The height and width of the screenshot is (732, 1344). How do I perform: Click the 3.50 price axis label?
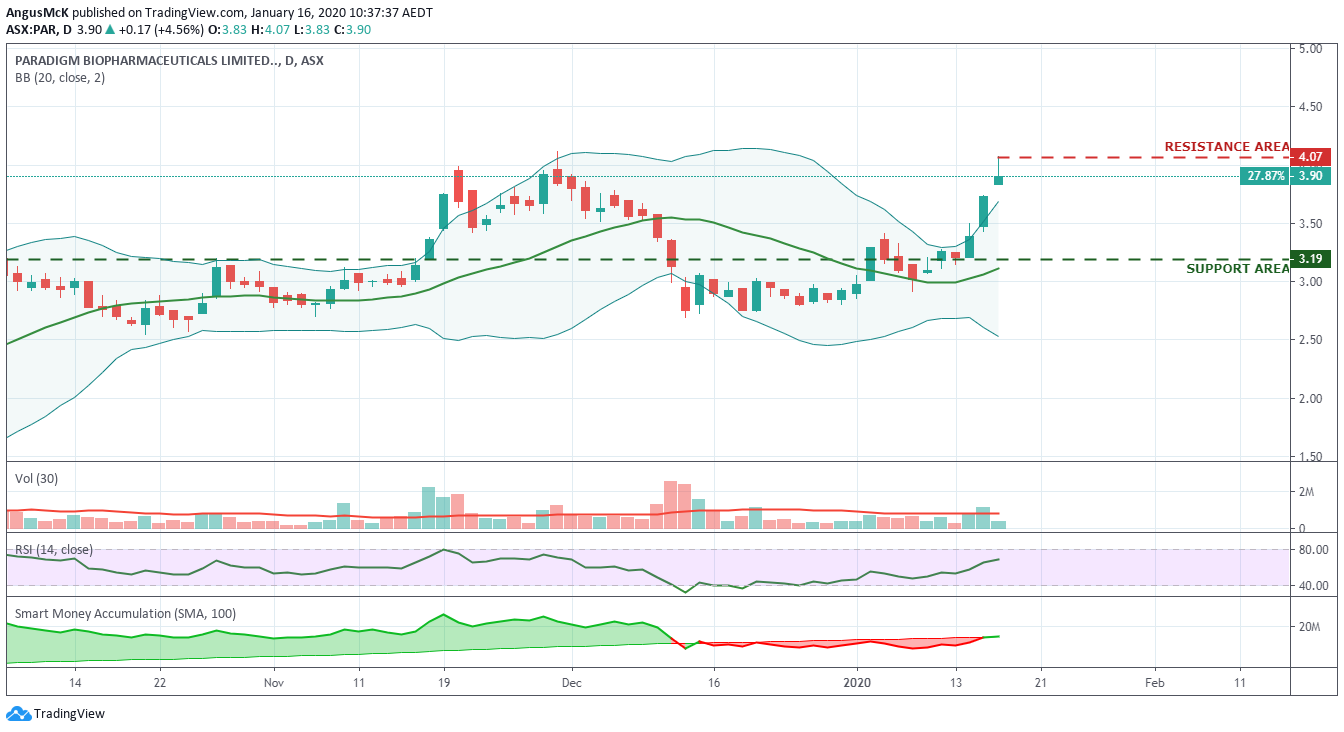click(x=1311, y=223)
